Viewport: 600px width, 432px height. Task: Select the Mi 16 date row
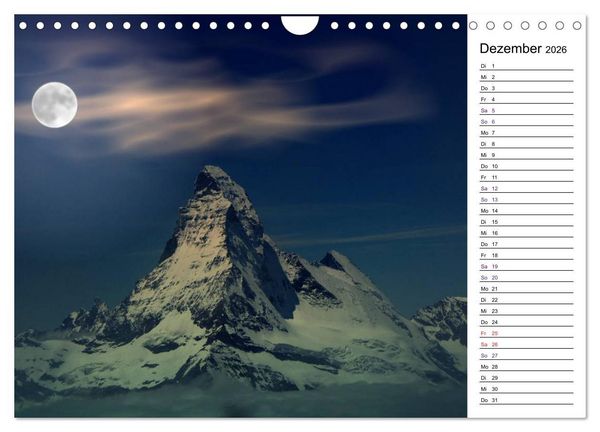[527, 233]
